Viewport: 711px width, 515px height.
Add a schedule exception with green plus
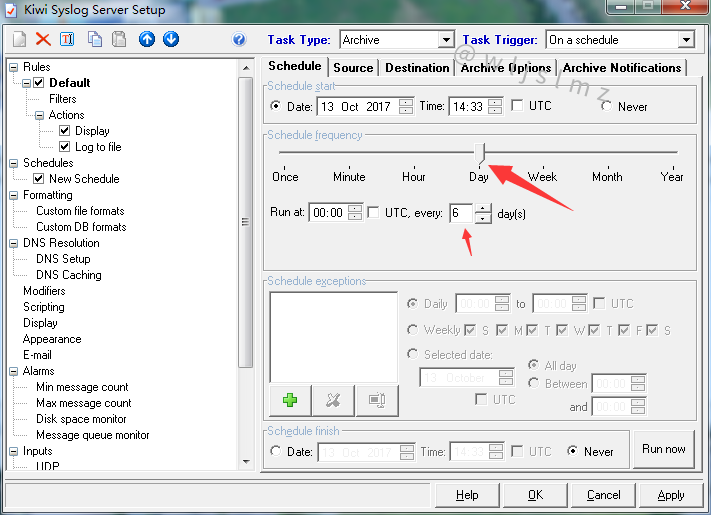290,400
